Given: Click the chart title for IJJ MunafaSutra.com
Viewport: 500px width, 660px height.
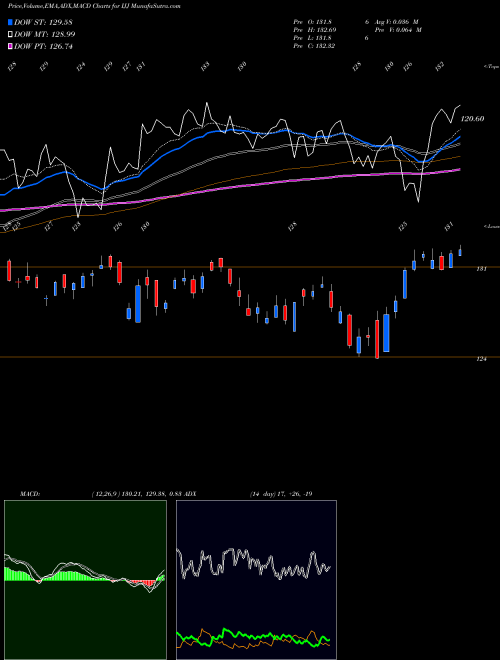Looking at the screenshot, I should pyautogui.click(x=94, y=7).
